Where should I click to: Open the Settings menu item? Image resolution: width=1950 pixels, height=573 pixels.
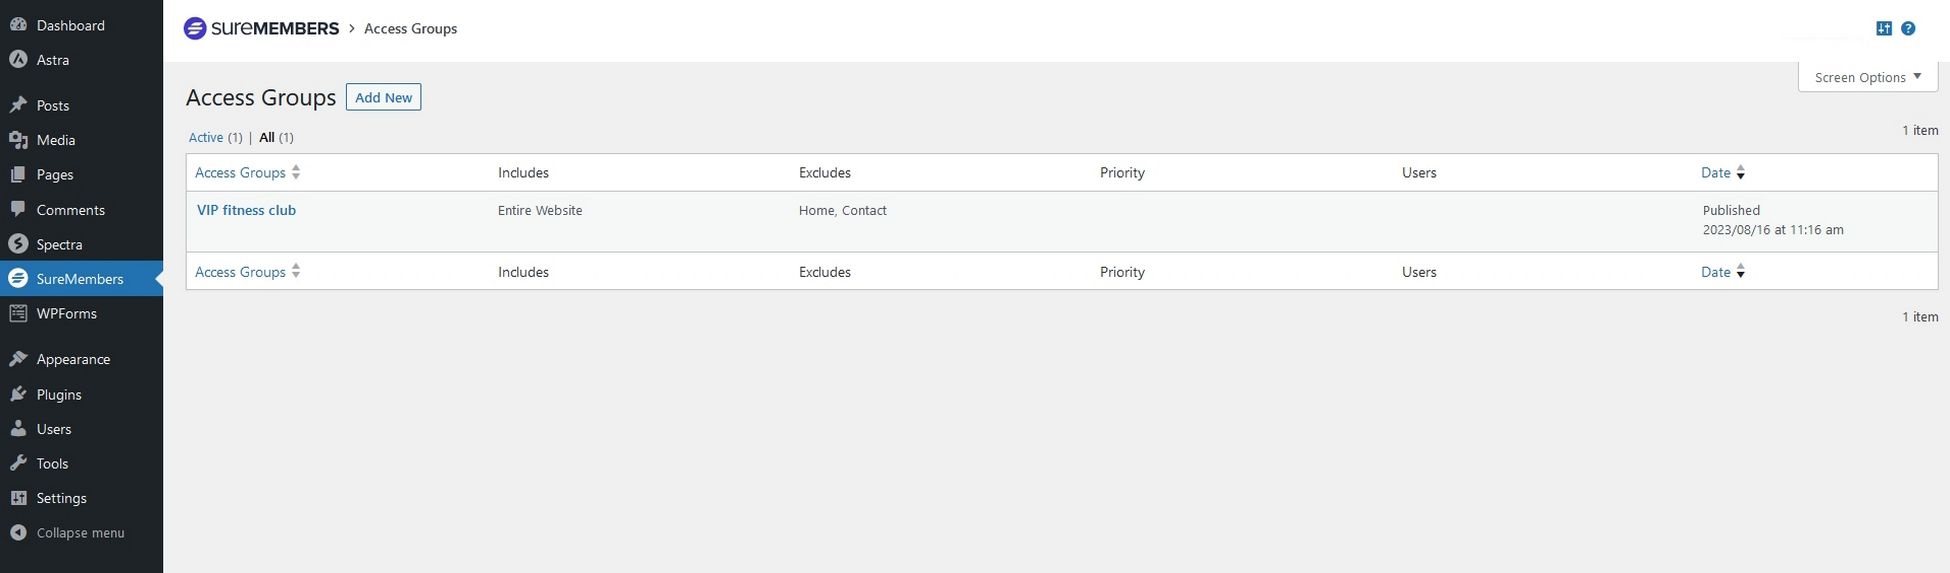(x=61, y=498)
